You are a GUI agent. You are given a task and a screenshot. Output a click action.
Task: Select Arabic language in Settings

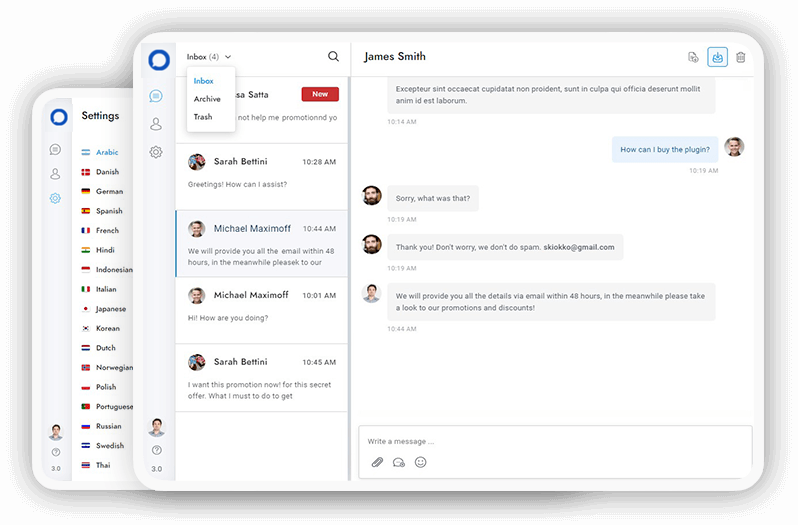[x=100, y=152]
